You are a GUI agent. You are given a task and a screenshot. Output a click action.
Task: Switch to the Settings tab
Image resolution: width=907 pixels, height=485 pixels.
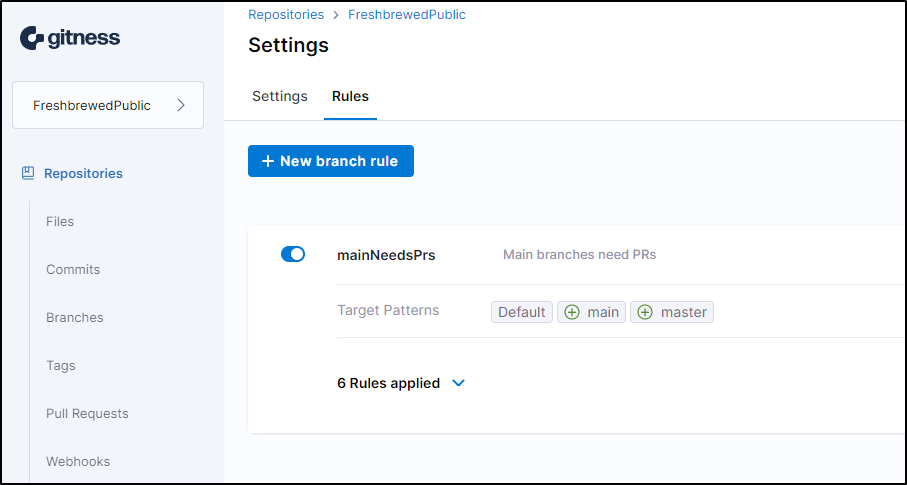[x=279, y=96]
